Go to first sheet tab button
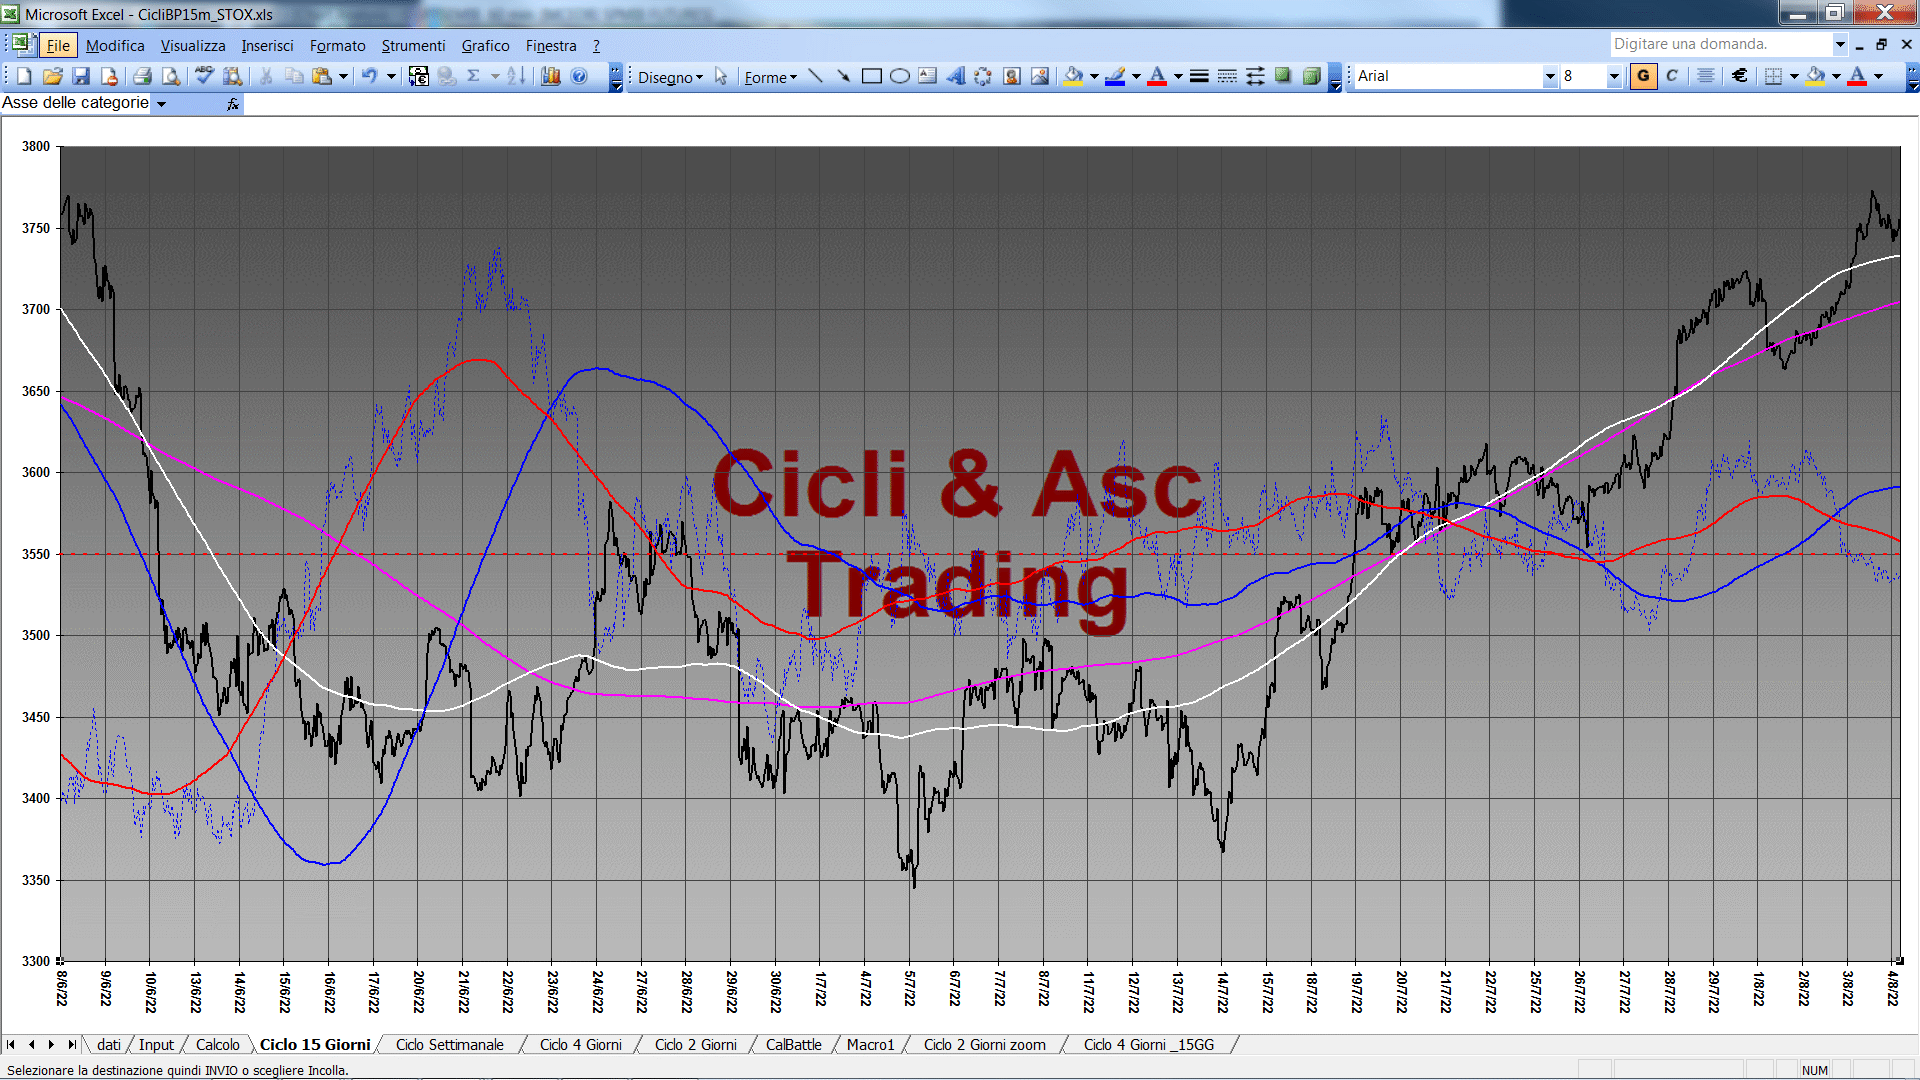The width and height of the screenshot is (1920, 1080). (11, 1044)
